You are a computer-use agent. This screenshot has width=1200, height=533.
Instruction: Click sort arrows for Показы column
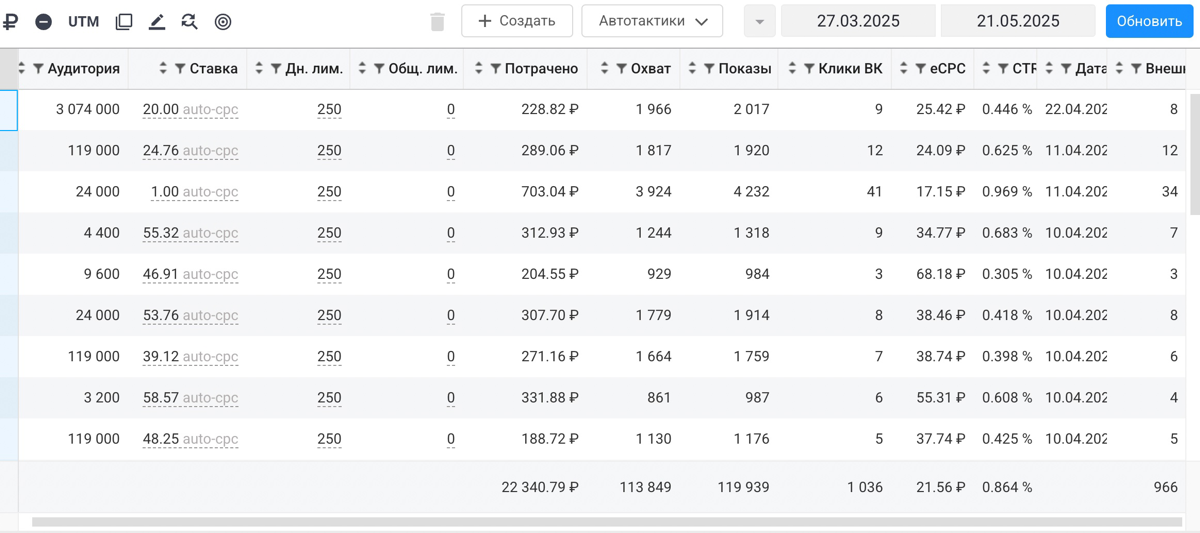tap(692, 69)
